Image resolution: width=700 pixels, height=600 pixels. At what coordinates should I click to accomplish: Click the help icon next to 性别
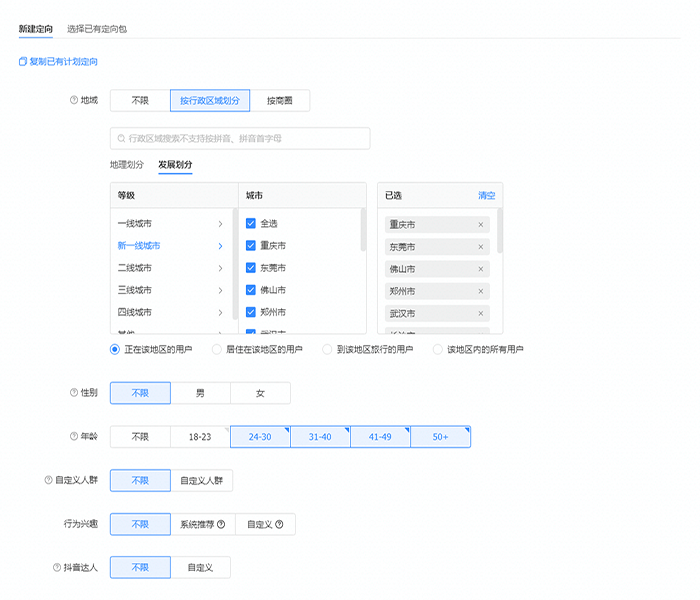click(73, 393)
